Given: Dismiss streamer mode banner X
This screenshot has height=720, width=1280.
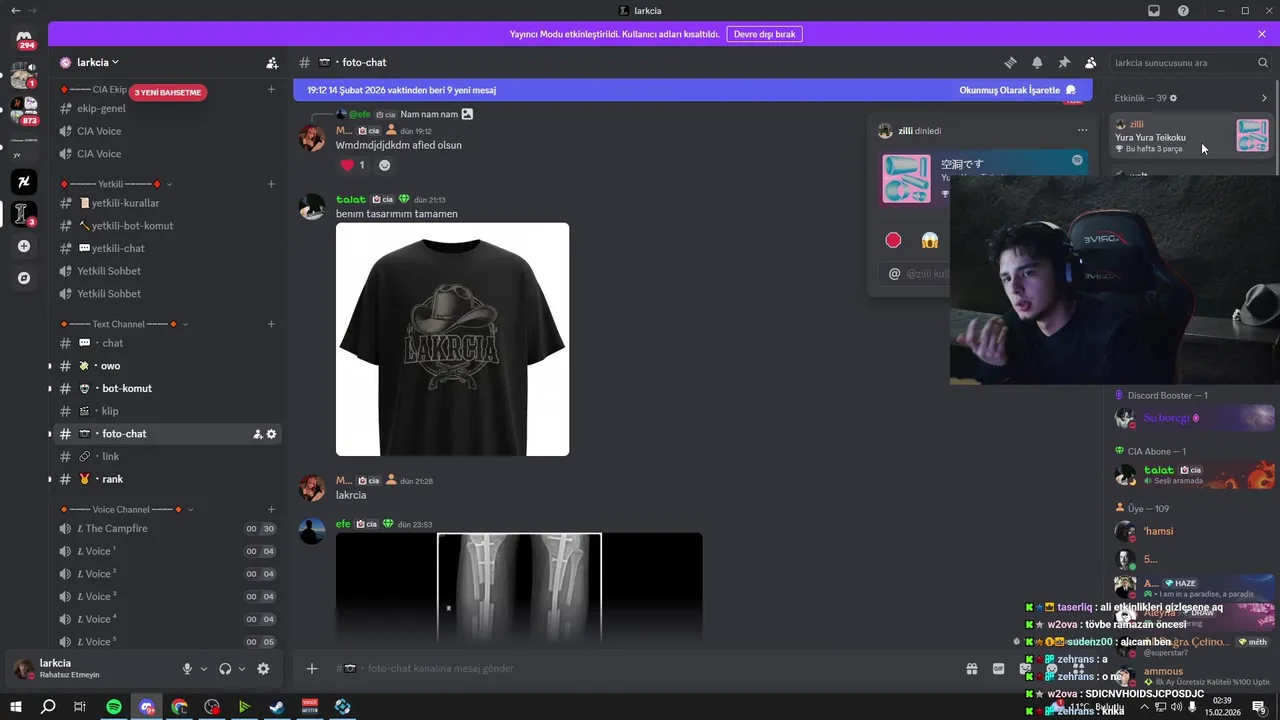Looking at the screenshot, I should [1262, 34].
